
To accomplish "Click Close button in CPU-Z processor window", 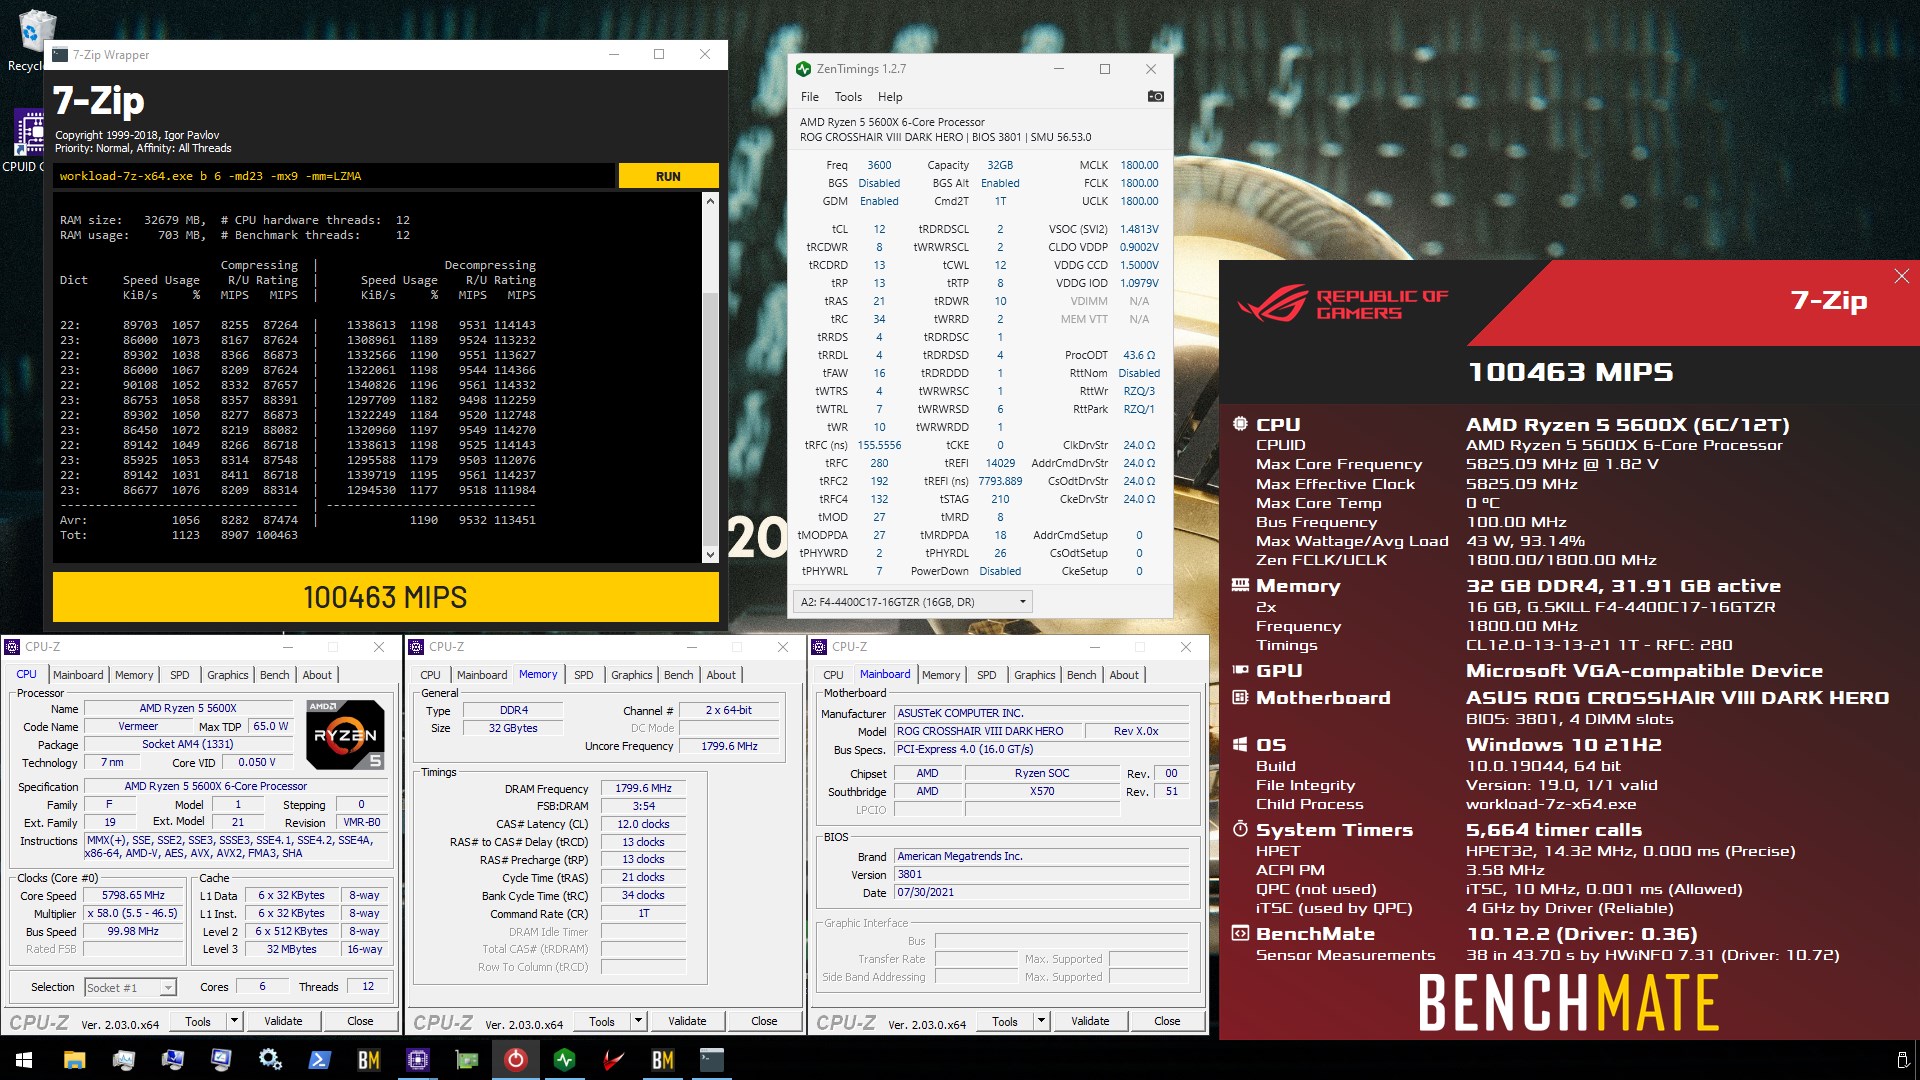I will tap(360, 1021).
